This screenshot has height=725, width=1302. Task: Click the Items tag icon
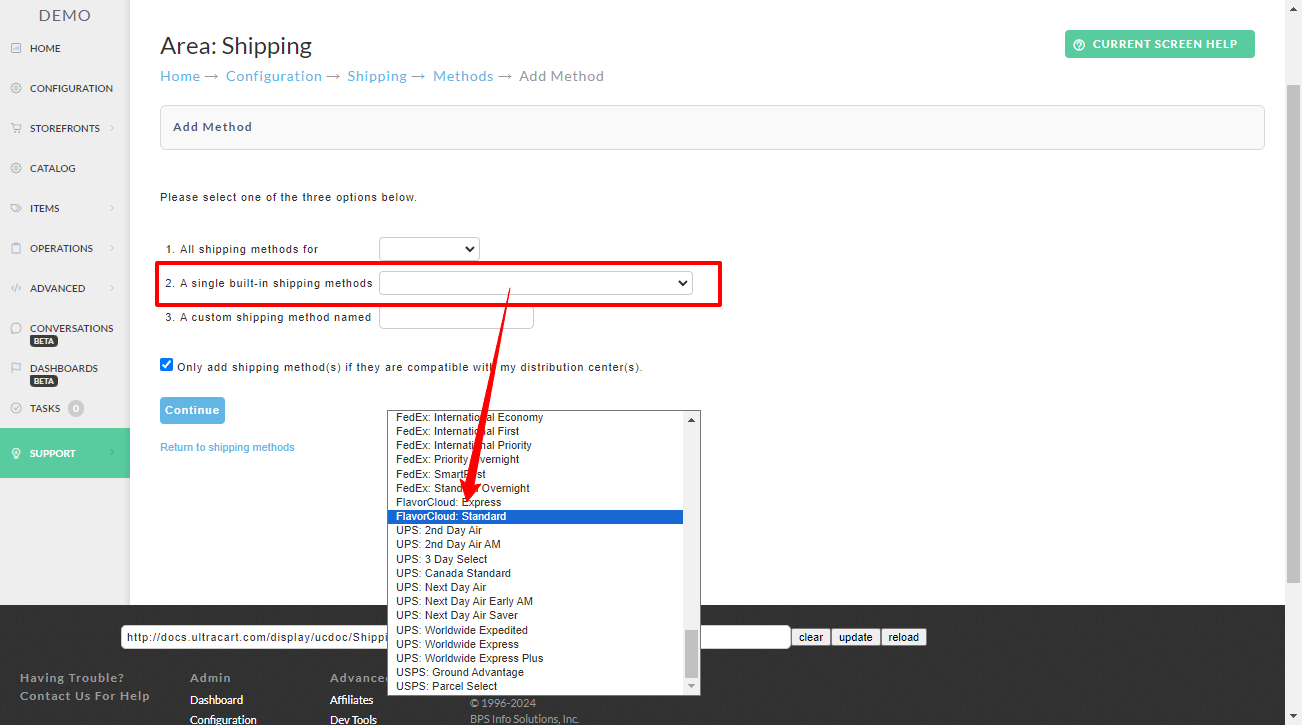[16, 208]
